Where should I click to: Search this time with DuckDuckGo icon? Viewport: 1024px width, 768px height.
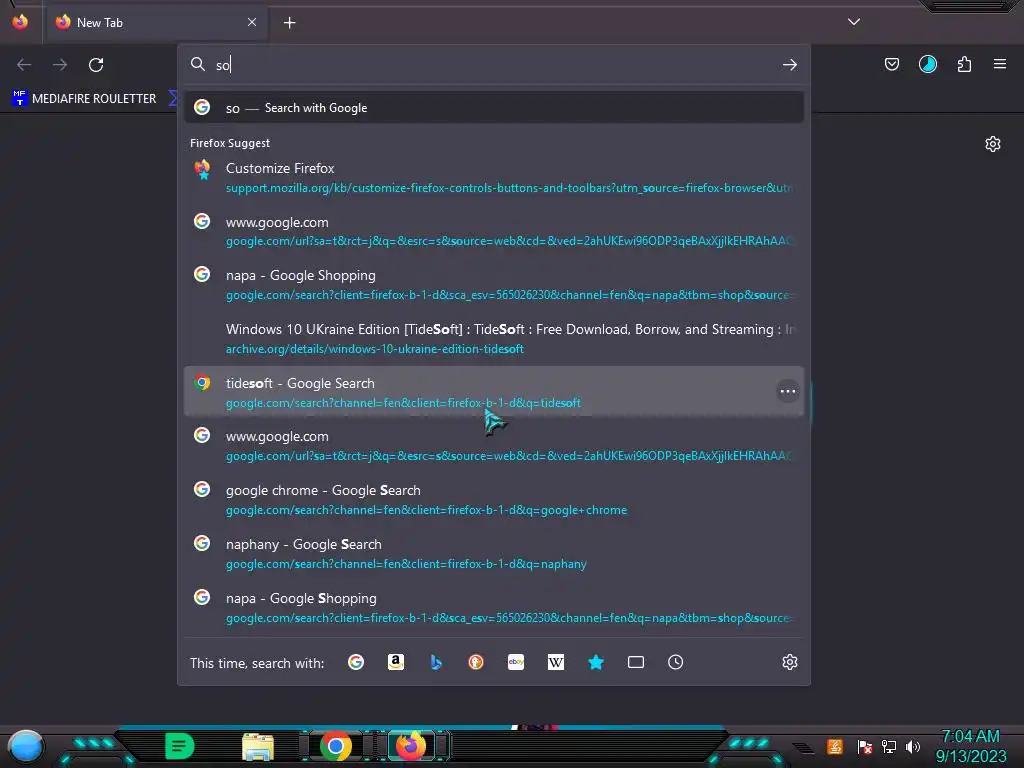[476, 662]
